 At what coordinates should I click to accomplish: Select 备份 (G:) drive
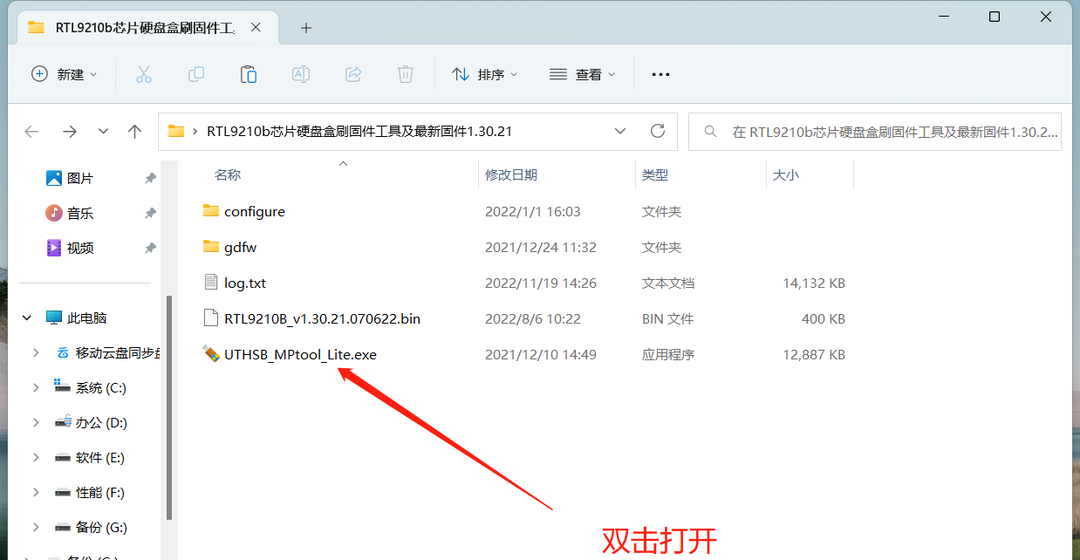tap(101, 527)
